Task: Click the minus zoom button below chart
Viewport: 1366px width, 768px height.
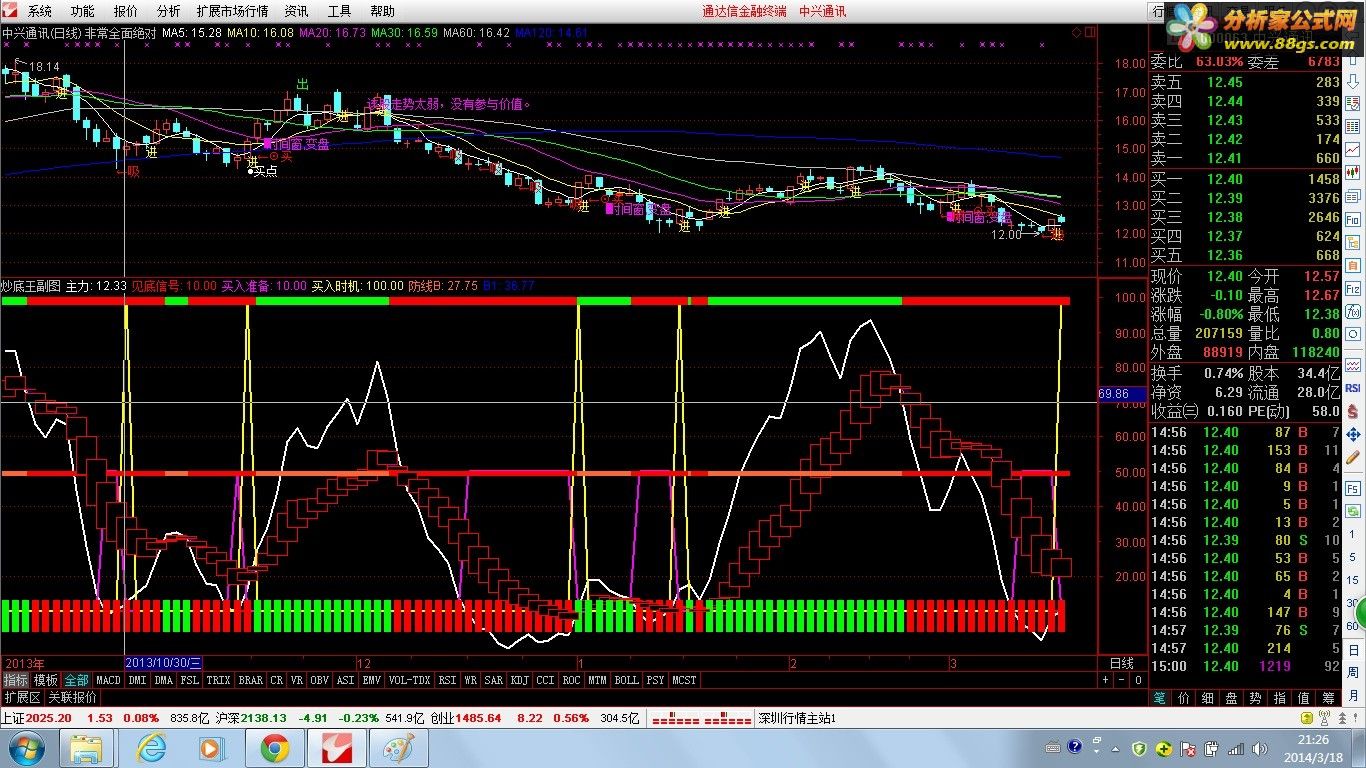Action: (x=1120, y=679)
